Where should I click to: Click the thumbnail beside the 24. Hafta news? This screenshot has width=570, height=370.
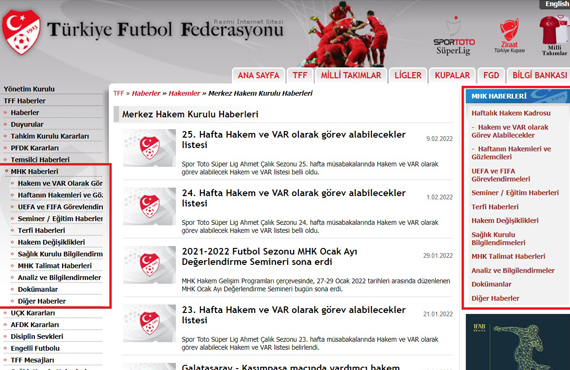coord(149,206)
